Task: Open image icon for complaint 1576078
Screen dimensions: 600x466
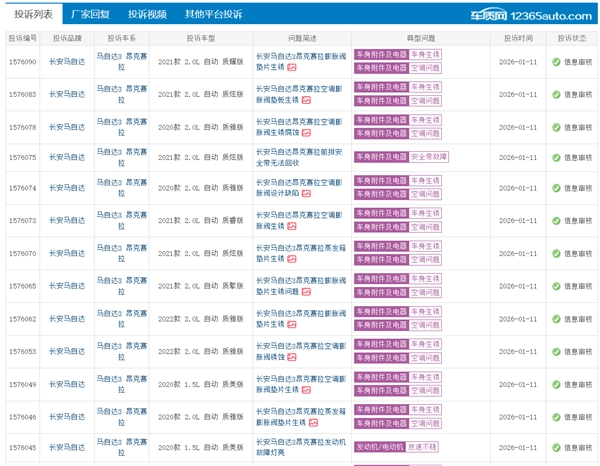Action: [x=306, y=133]
